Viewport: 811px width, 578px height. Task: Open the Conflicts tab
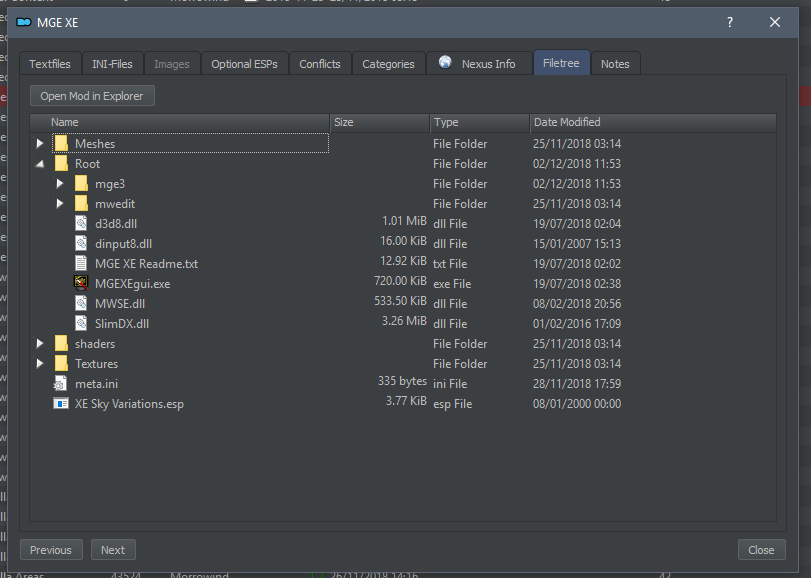[320, 64]
